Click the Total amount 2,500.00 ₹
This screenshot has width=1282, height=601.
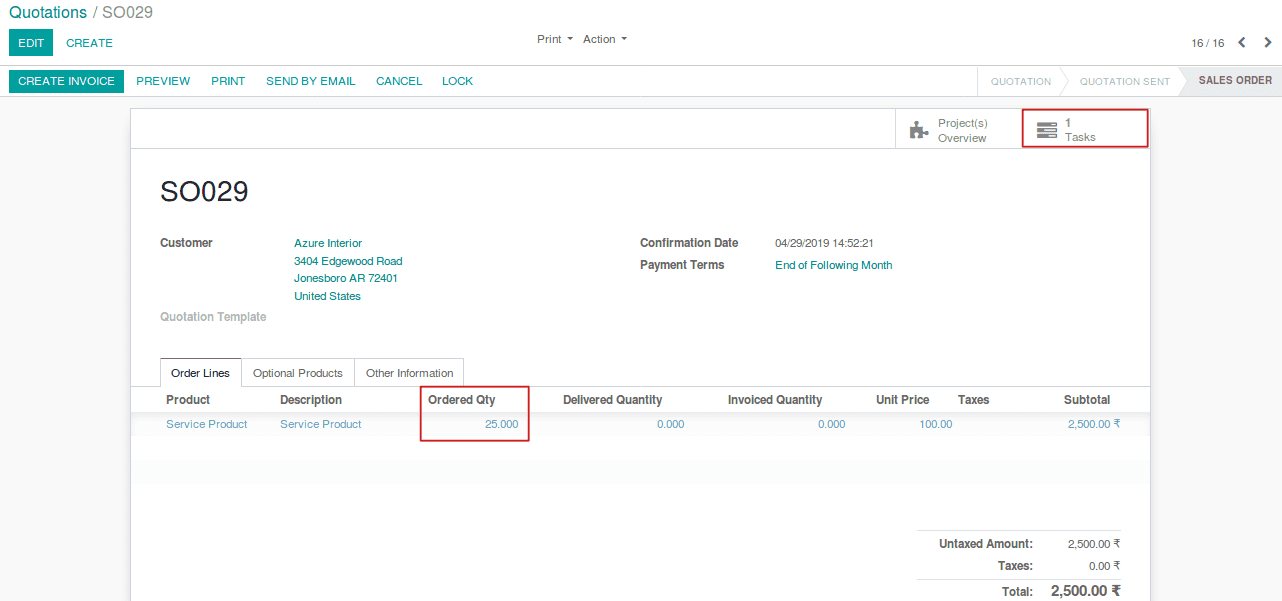pos(1085,591)
